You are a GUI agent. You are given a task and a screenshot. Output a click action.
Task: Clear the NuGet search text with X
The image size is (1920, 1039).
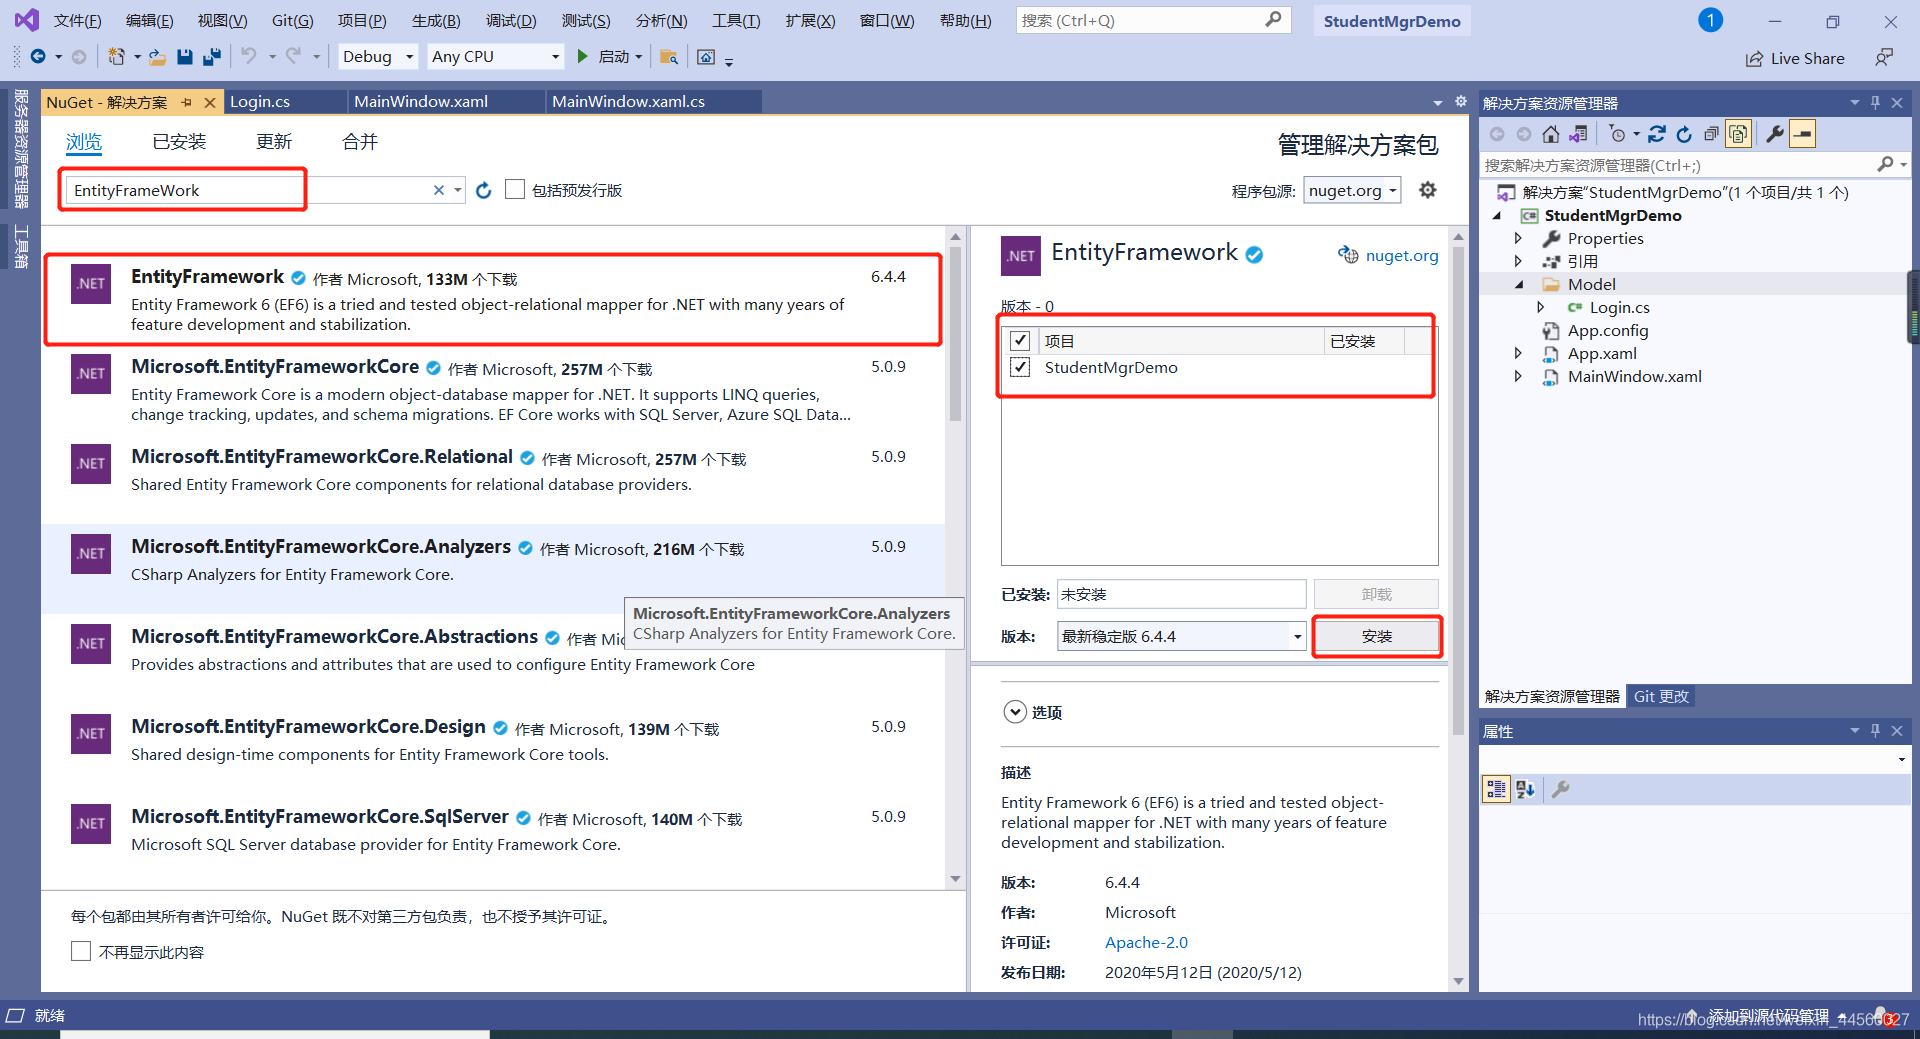tap(438, 190)
